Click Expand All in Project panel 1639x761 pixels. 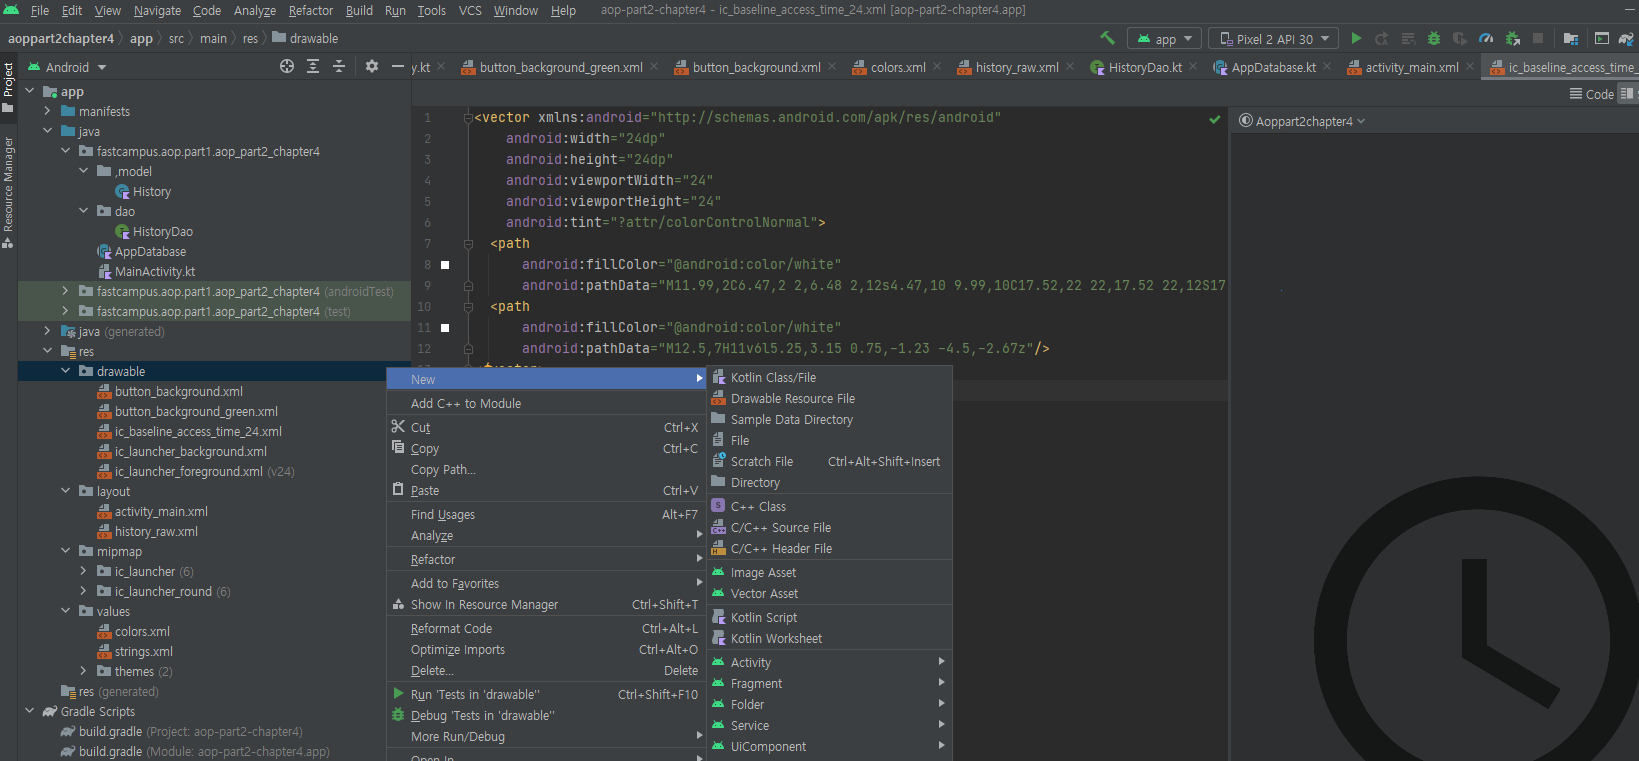click(313, 66)
